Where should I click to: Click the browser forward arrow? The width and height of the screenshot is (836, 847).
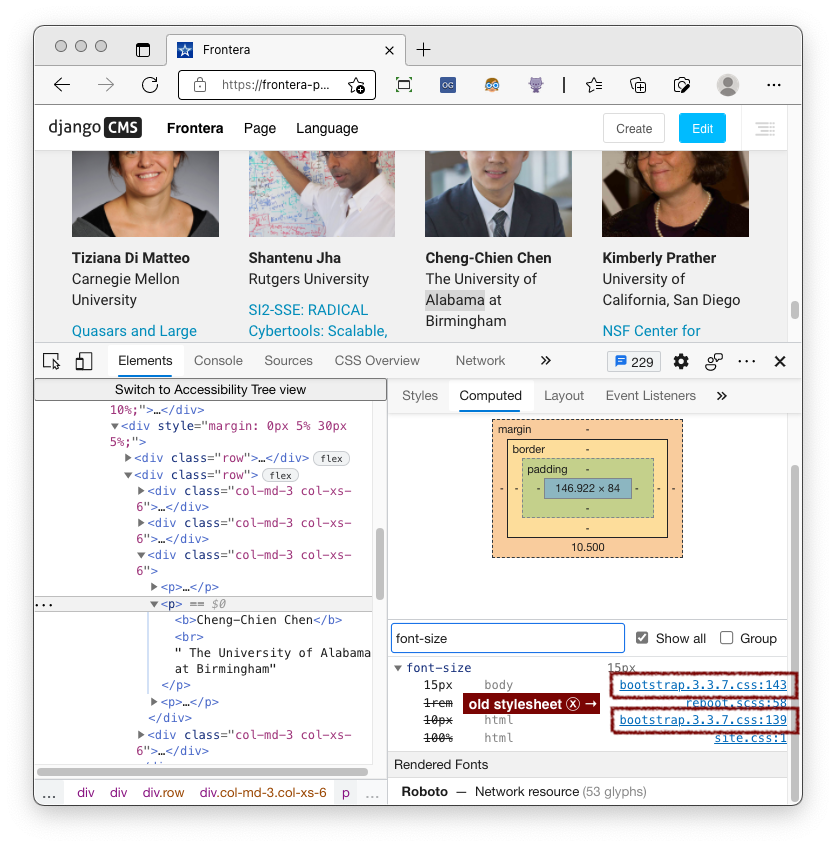coord(106,85)
